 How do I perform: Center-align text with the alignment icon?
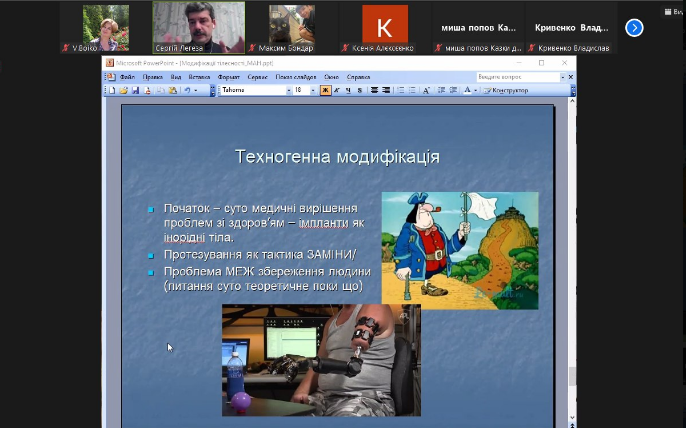(374, 90)
